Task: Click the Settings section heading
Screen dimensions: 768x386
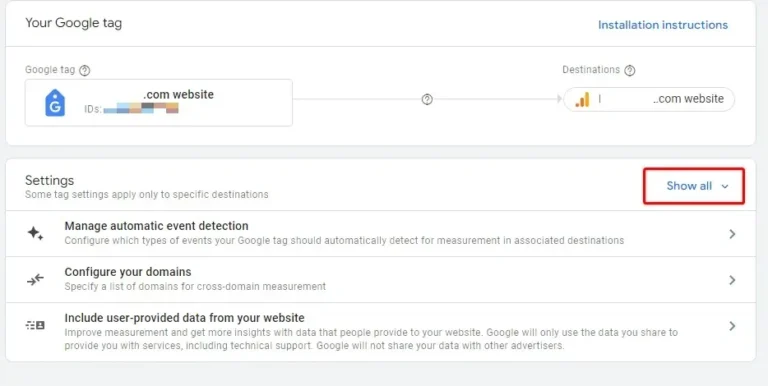Action: point(49,180)
